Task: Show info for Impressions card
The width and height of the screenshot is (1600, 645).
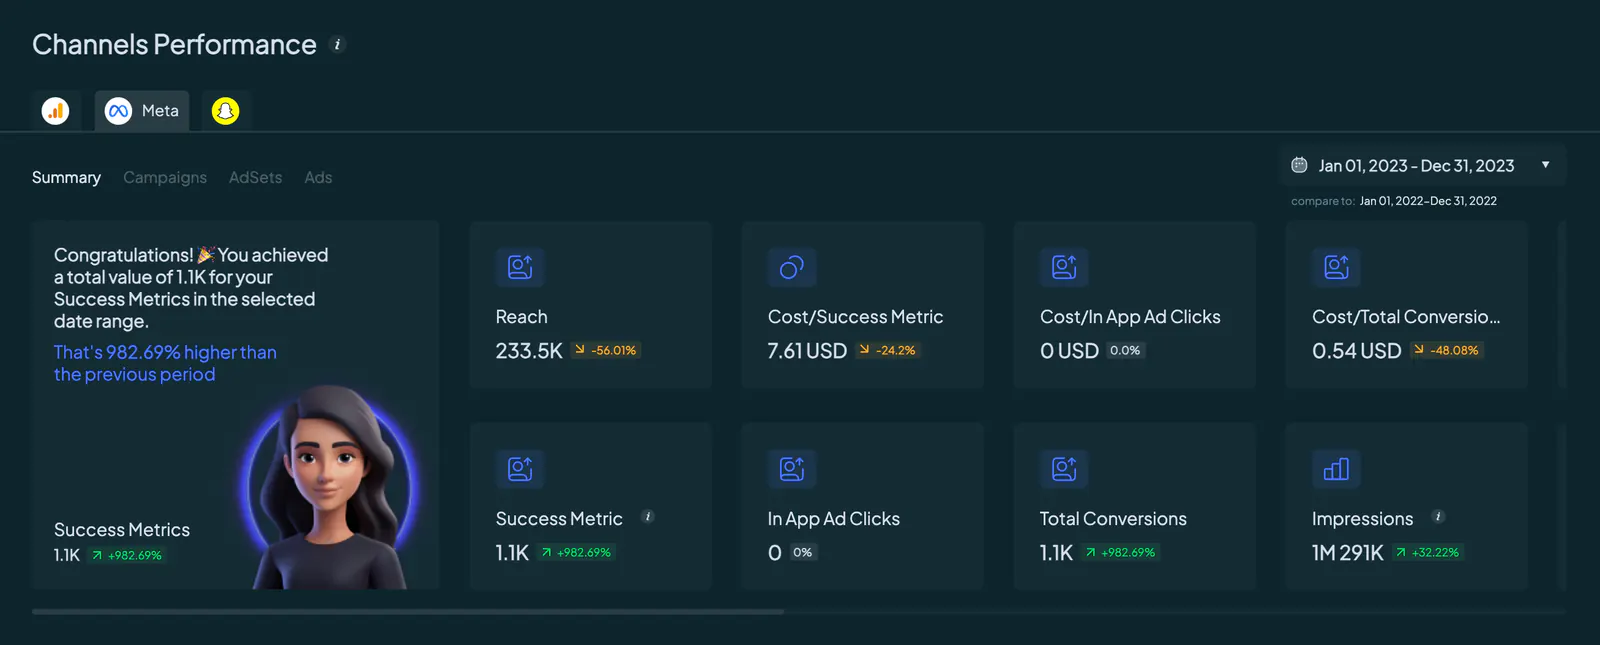Action: pos(1438,517)
